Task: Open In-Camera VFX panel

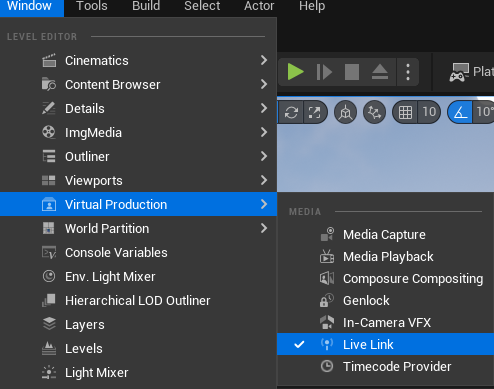Action: (x=386, y=322)
